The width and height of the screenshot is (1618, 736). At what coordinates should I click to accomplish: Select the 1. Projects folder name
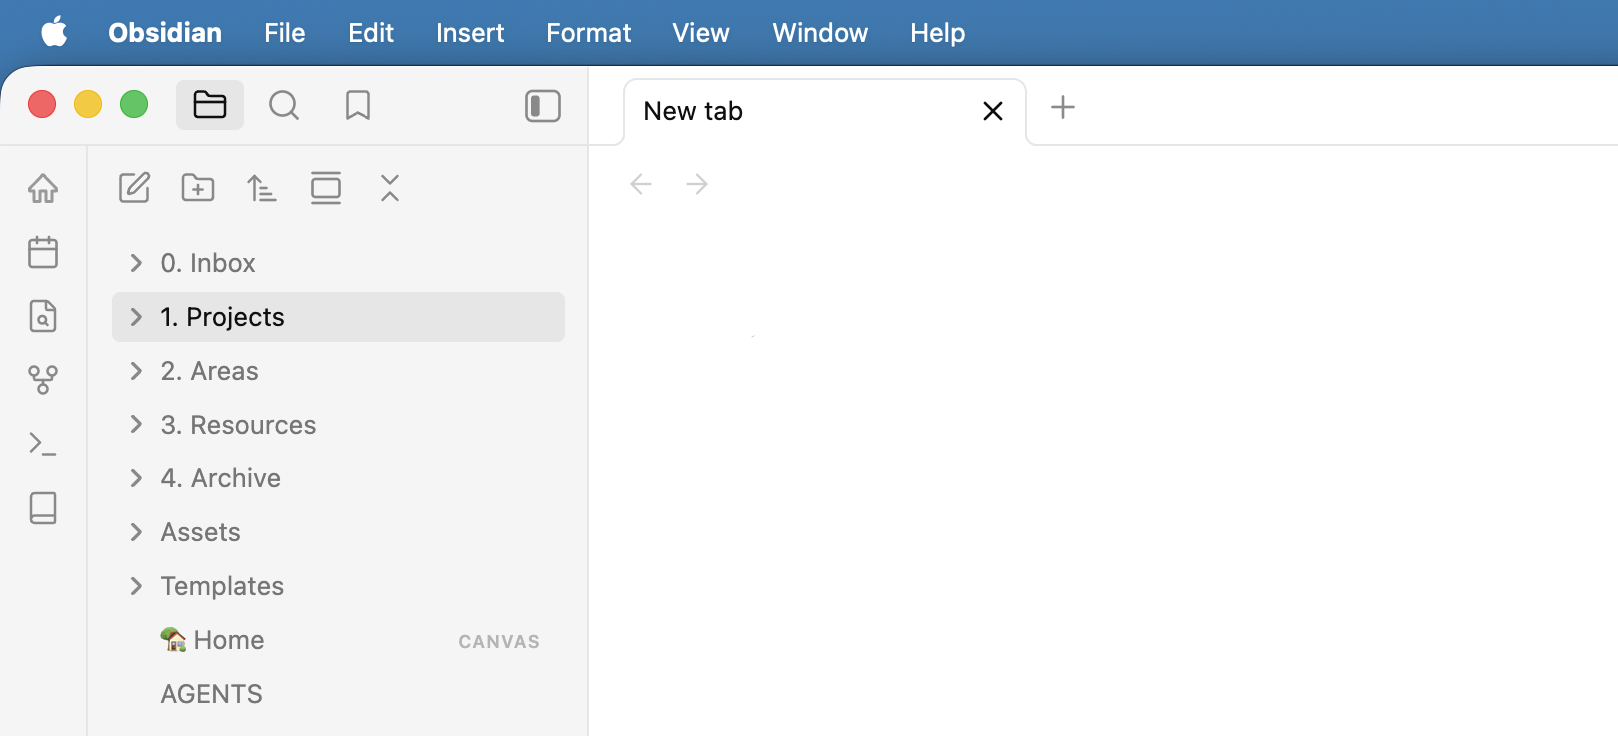click(222, 317)
